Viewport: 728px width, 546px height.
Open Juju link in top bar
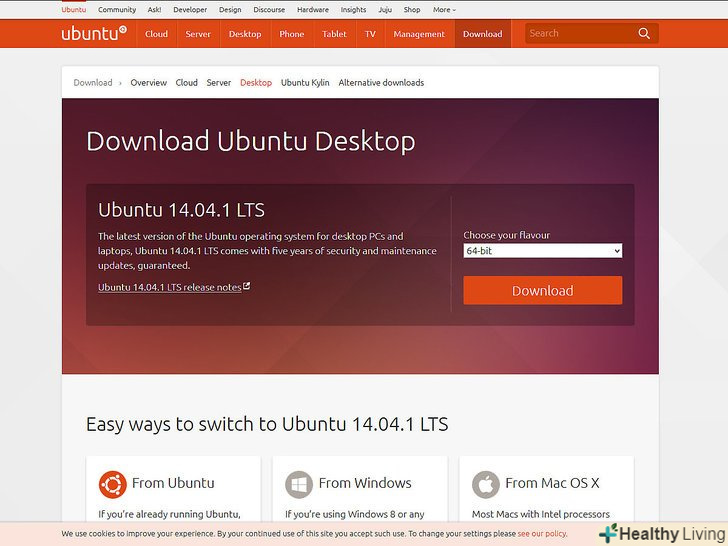click(x=385, y=9)
